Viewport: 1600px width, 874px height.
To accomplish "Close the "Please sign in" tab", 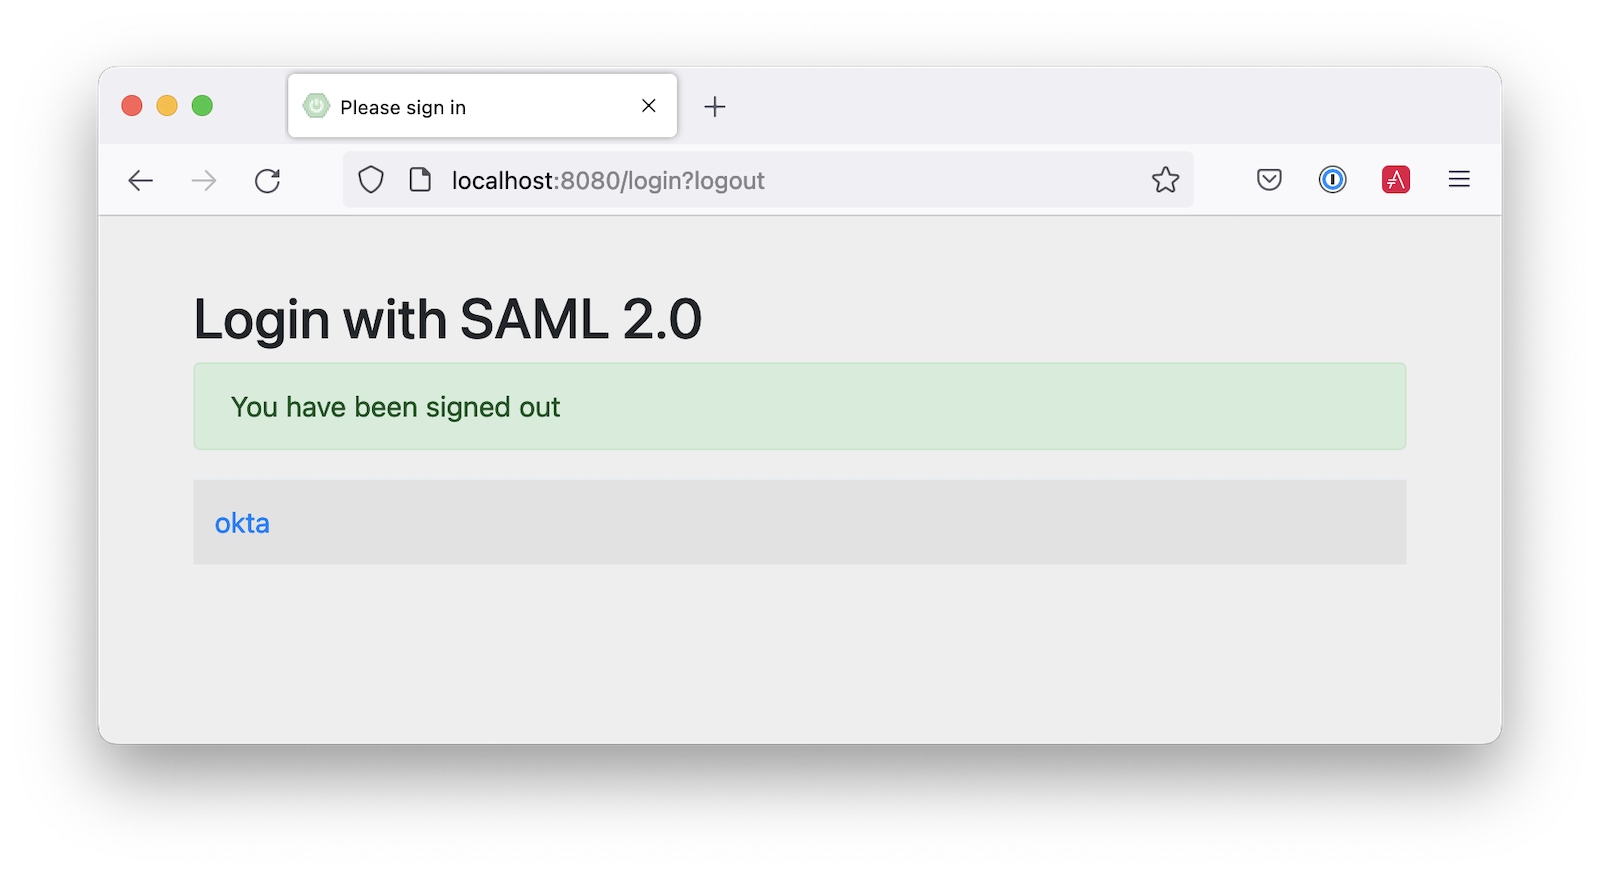I will click(x=649, y=106).
